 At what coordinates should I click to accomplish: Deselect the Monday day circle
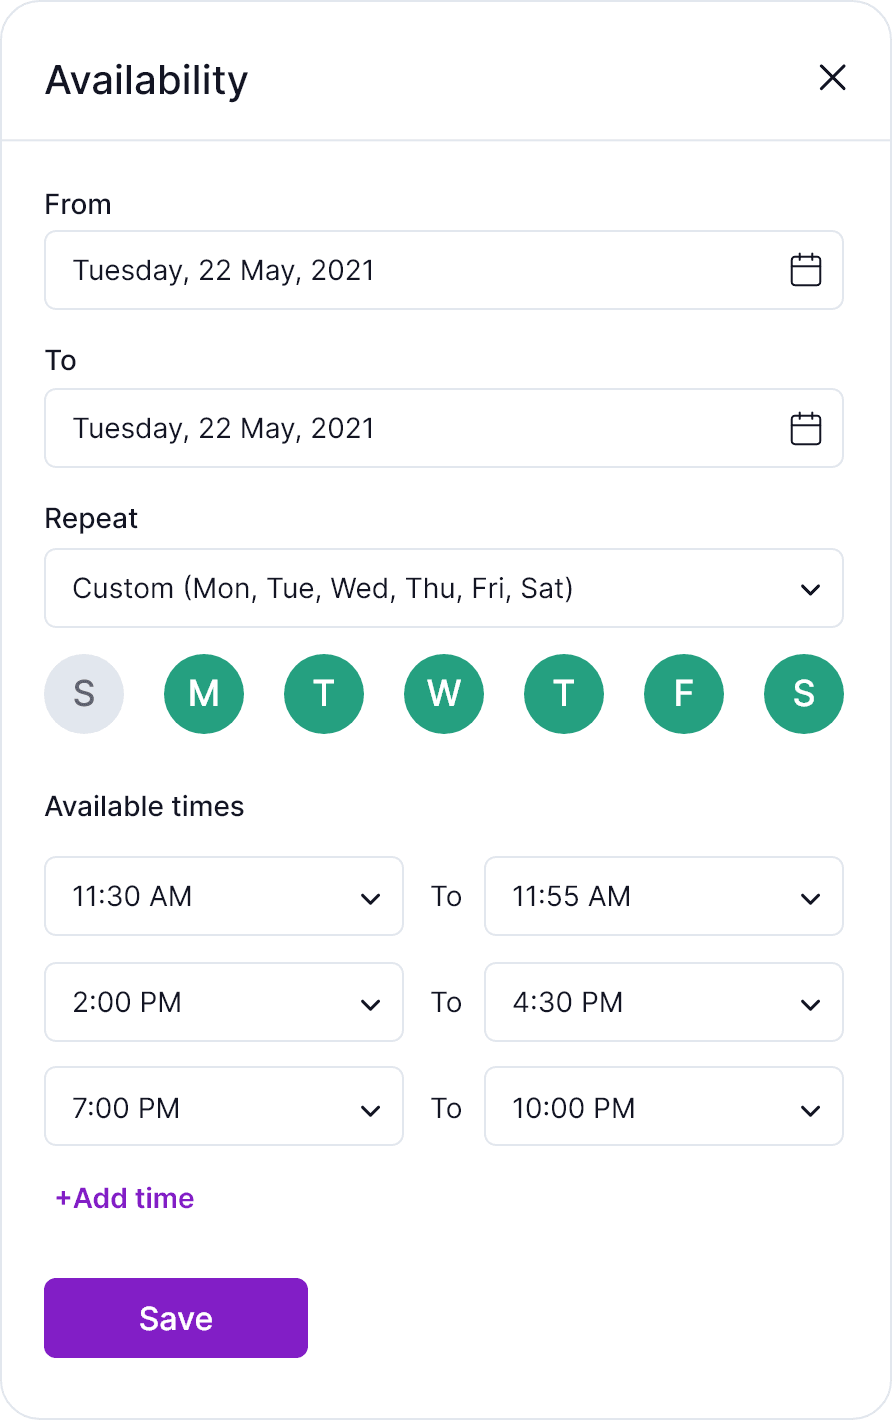coord(204,694)
